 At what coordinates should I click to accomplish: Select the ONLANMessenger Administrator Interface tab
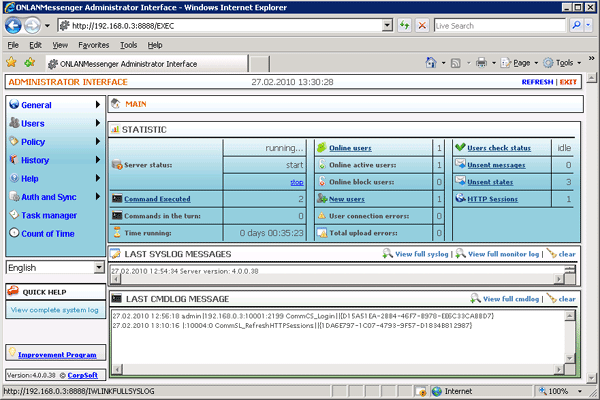[147, 64]
